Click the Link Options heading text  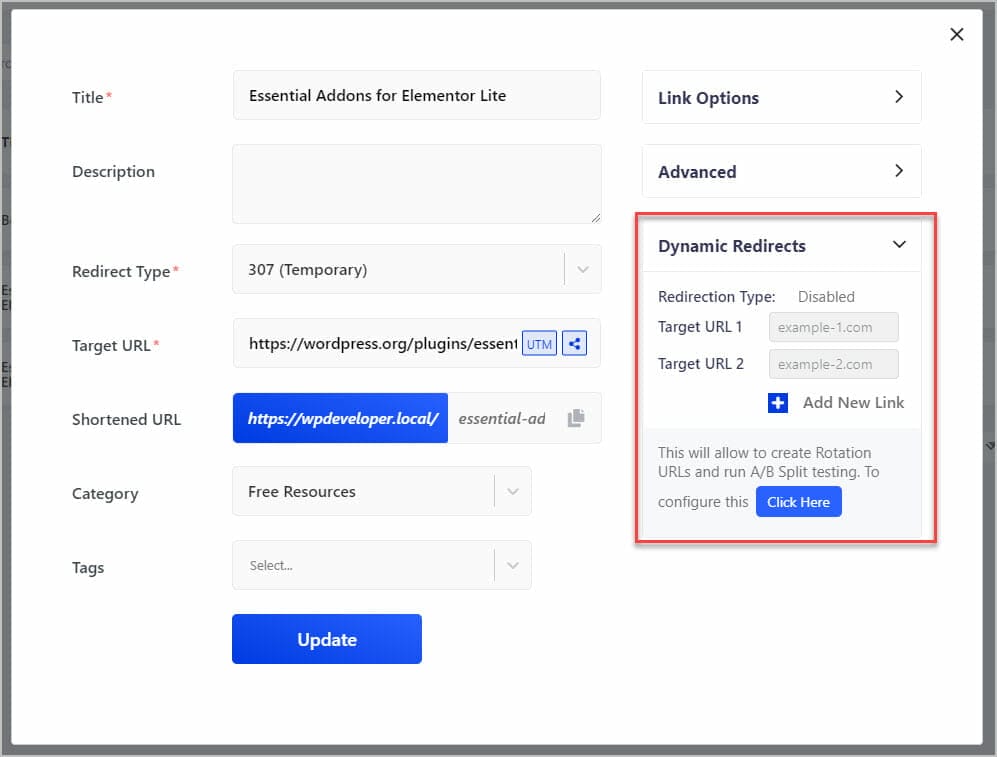coord(708,98)
